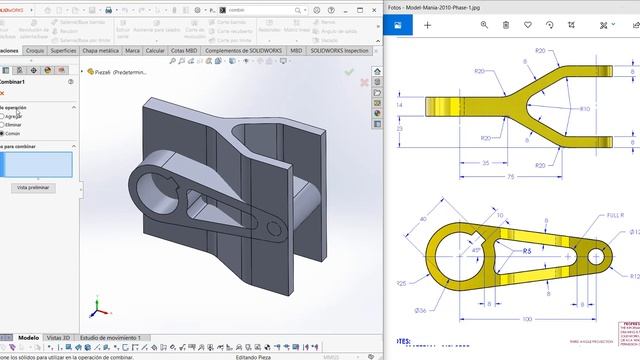The height and width of the screenshot is (360, 640).
Task: Click Editando Pieza status bar text
Action: tap(253, 357)
